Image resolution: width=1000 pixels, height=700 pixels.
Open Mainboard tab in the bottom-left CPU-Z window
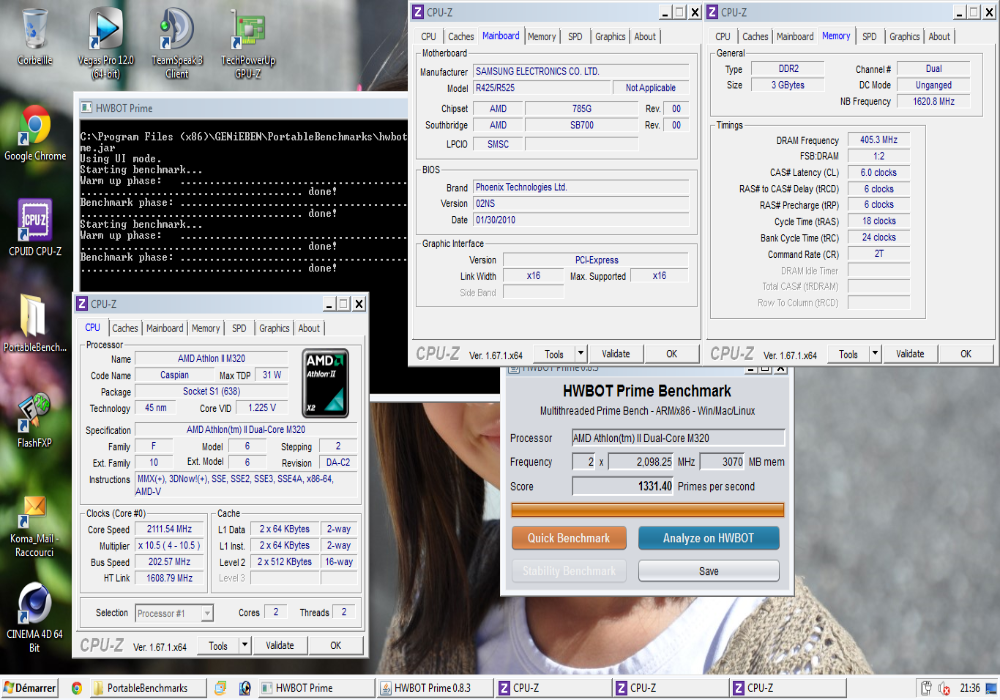[165, 328]
